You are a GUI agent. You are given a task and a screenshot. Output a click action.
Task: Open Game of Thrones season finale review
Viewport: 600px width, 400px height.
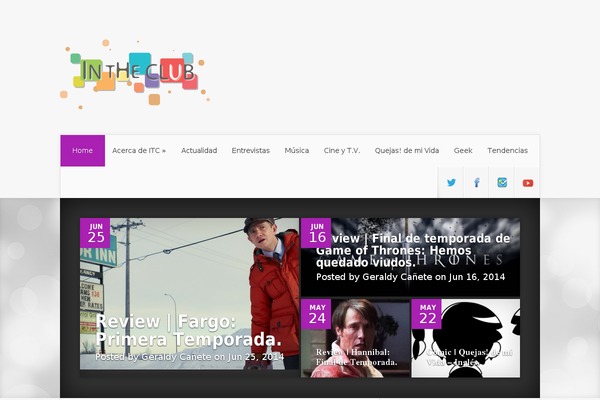[x=413, y=250]
